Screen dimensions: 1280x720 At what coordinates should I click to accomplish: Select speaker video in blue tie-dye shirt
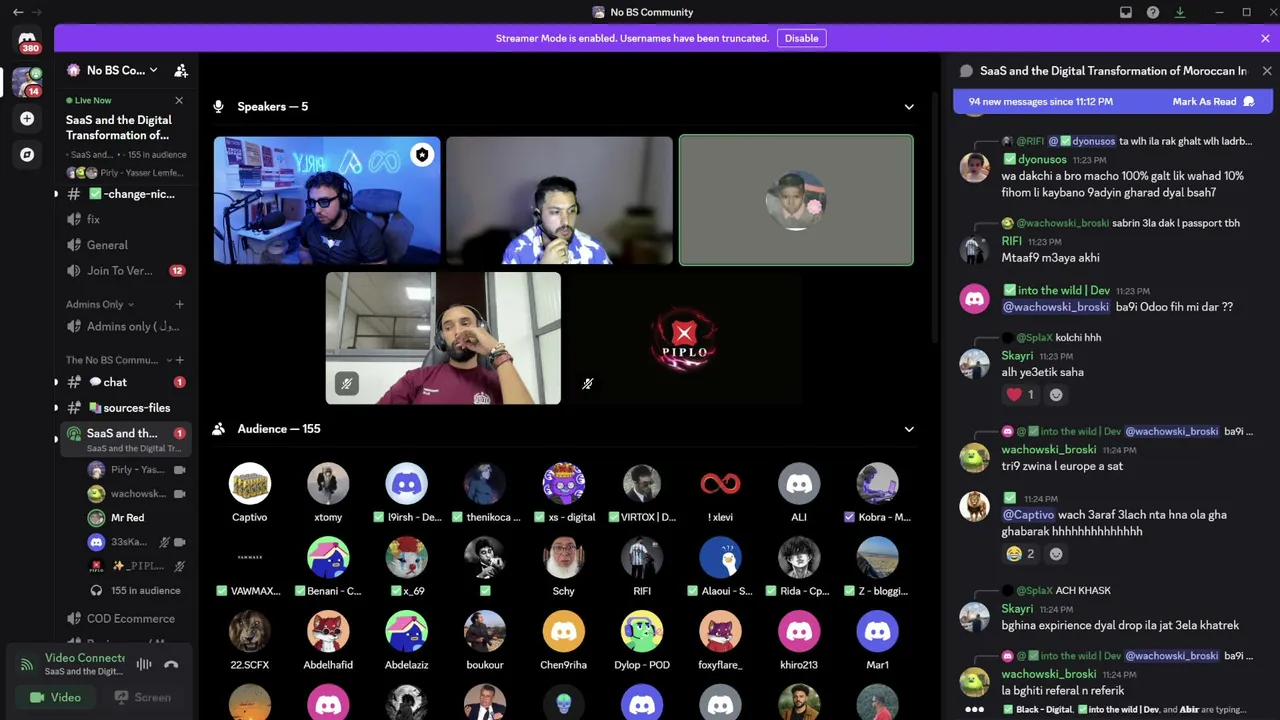coord(560,200)
